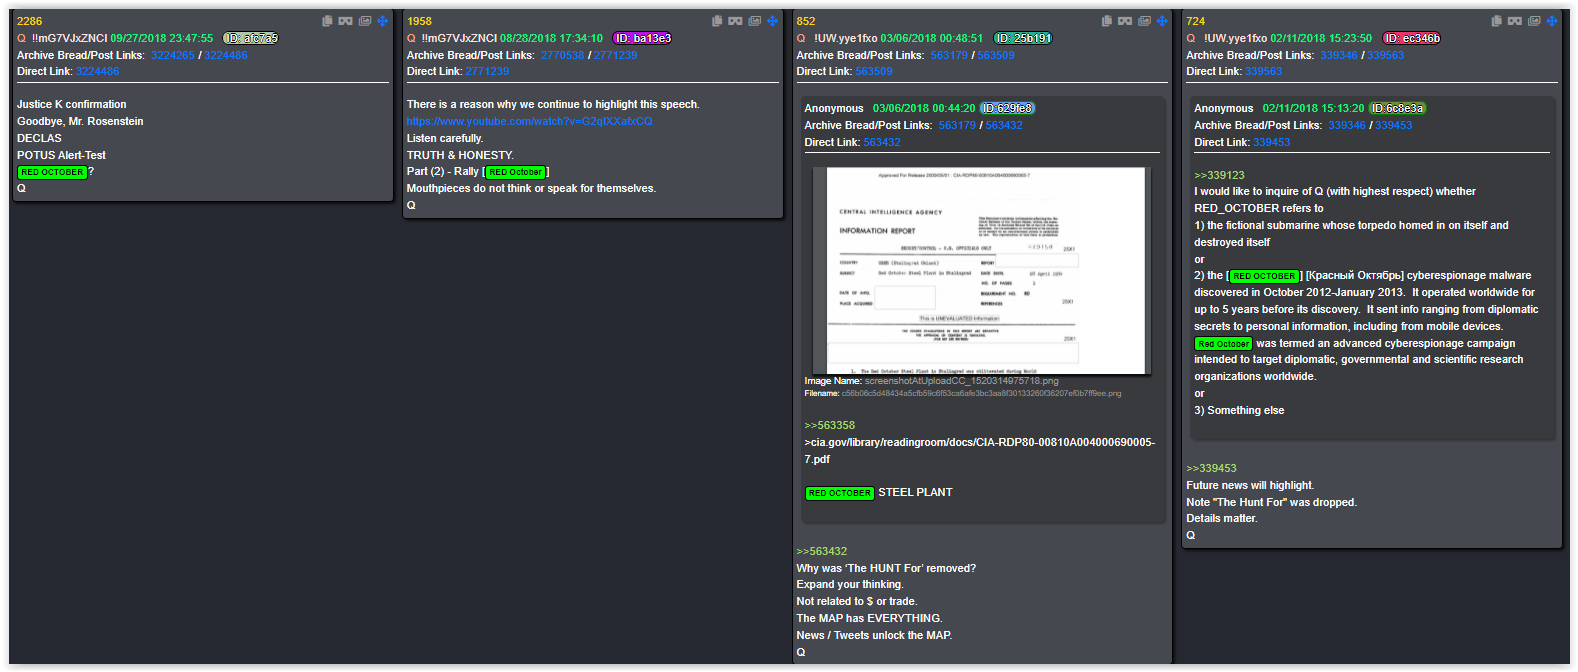Viewport: 1578px width, 672px height.
Task: Click the timestamp 09/27/2018 23:47:55
Action: [162, 38]
